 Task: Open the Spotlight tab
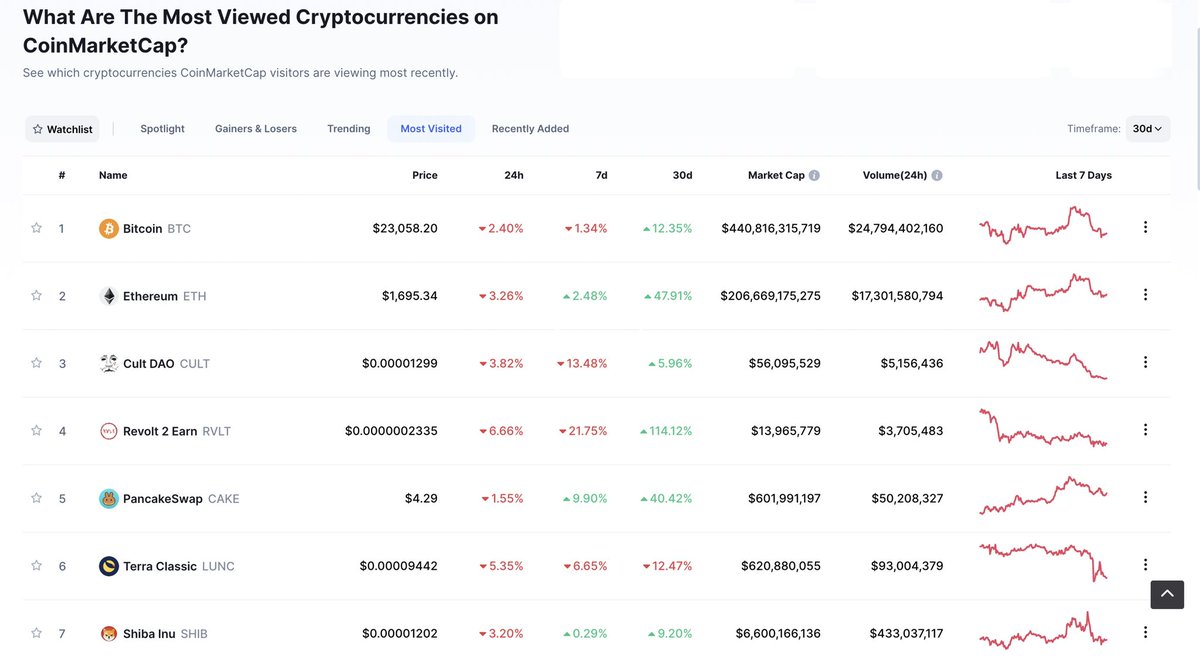(x=162, y=129)
